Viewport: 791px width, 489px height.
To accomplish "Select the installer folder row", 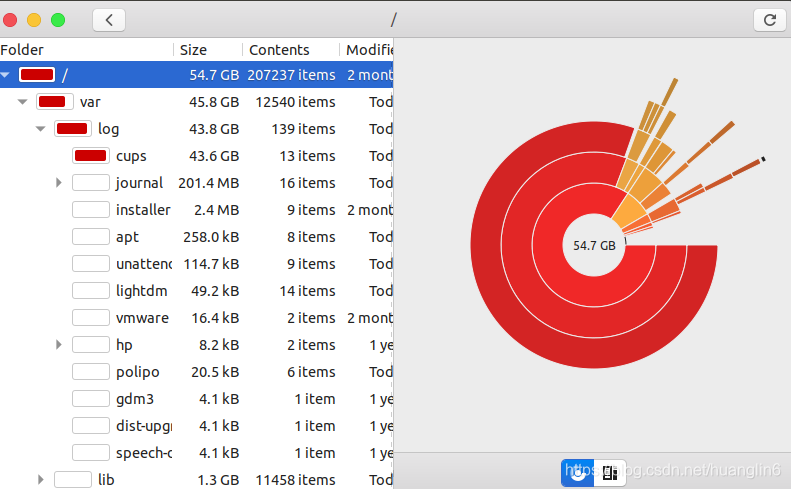I will (x=197, y=210).
